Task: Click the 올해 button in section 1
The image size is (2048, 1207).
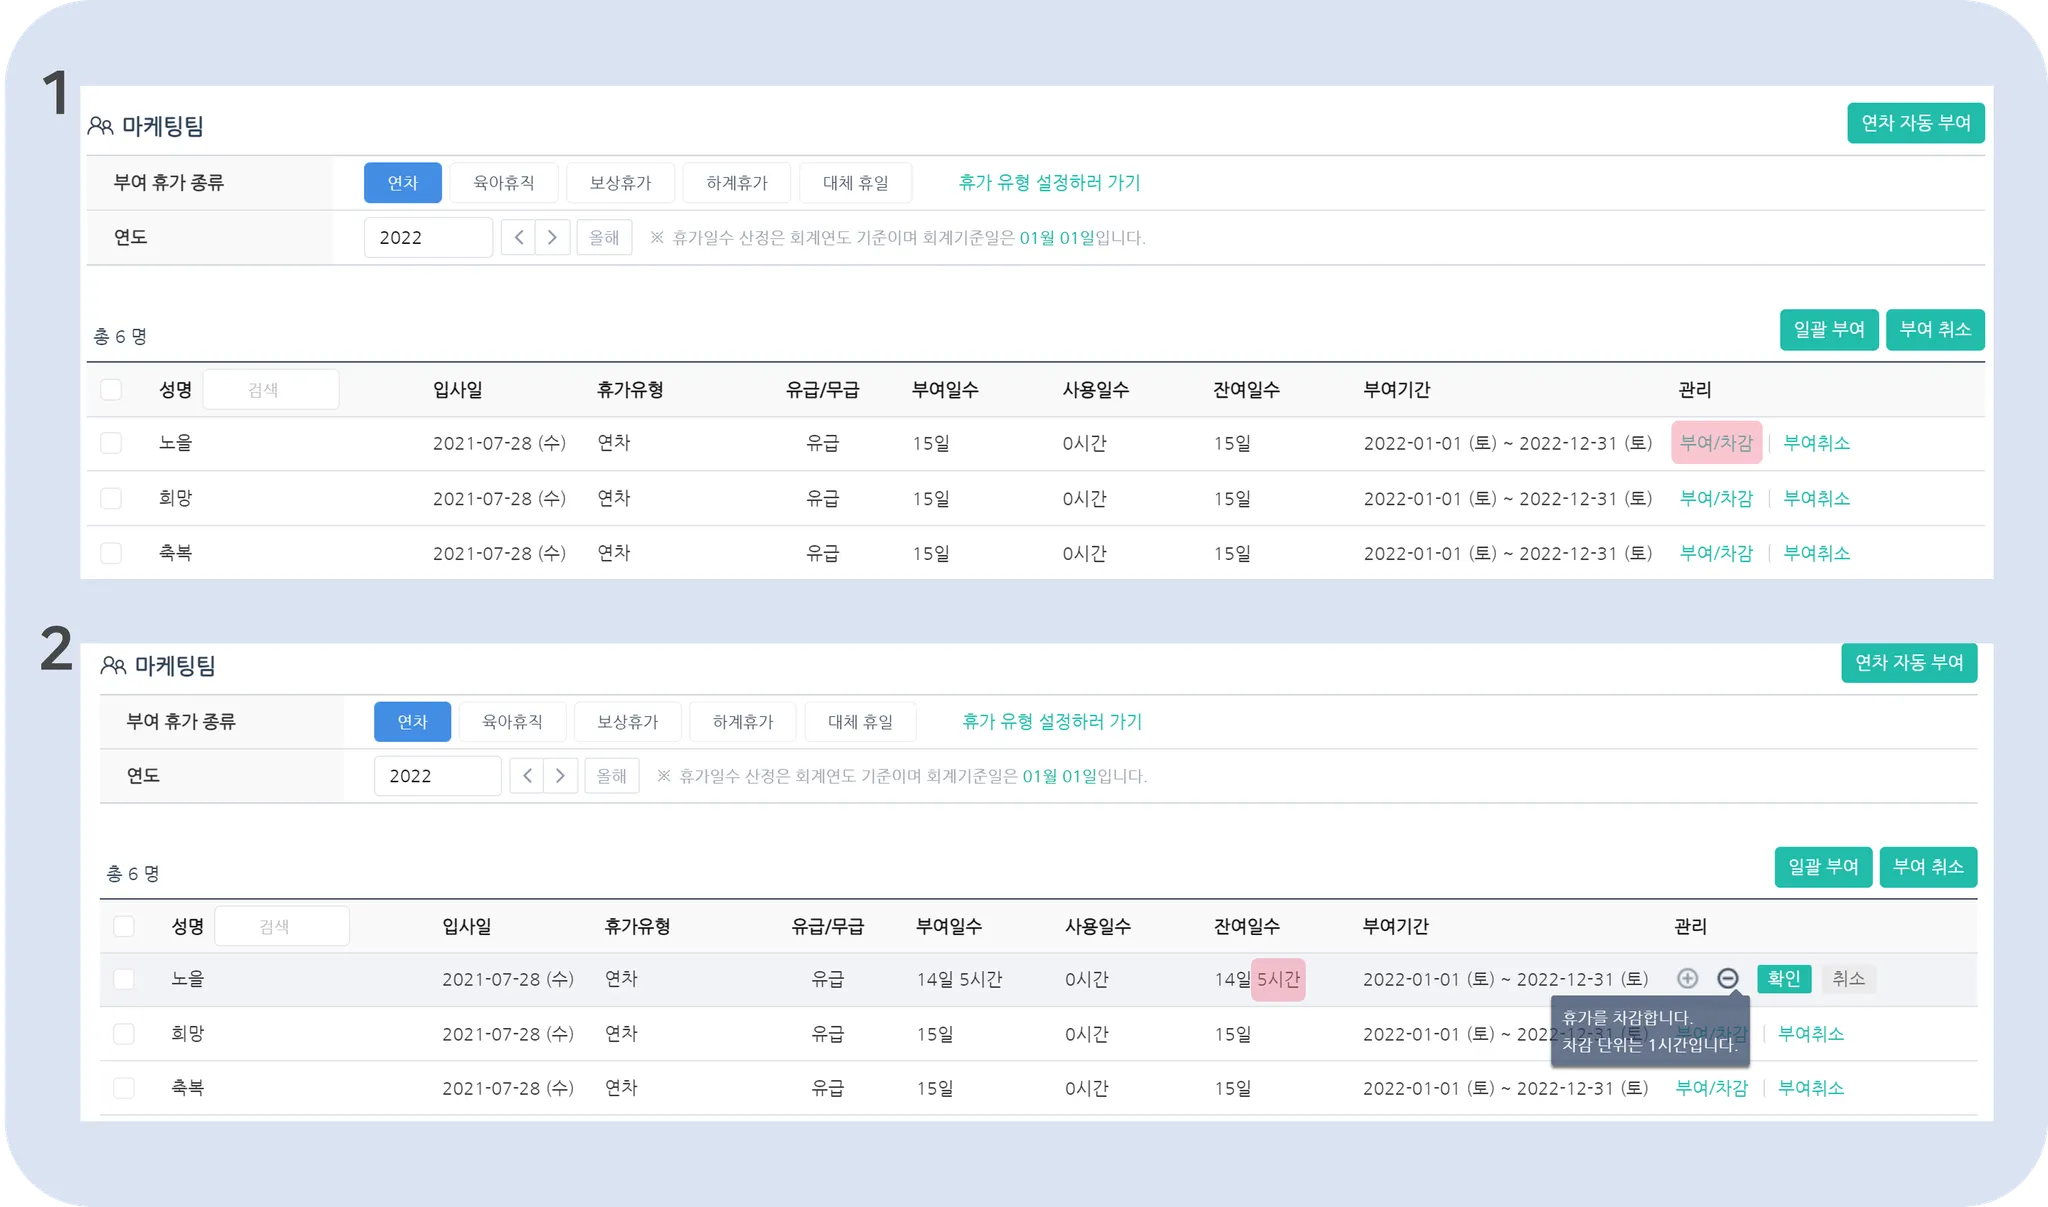Action: pyautogui.click(x=604, y=237)
